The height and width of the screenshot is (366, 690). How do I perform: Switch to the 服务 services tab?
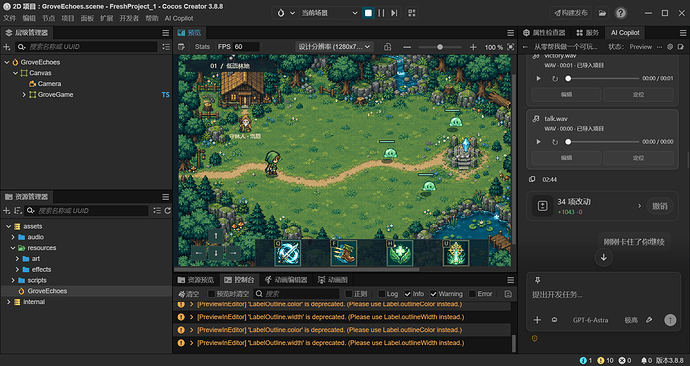(x=587, y=33)
